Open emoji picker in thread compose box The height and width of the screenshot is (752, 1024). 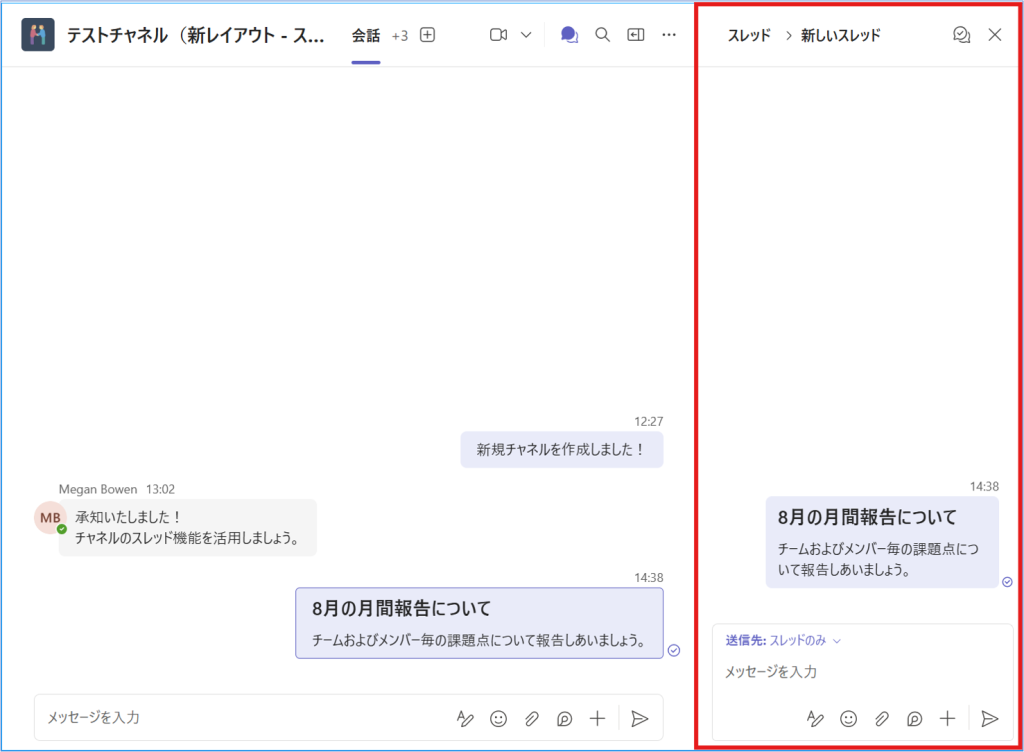coord(848,719)
